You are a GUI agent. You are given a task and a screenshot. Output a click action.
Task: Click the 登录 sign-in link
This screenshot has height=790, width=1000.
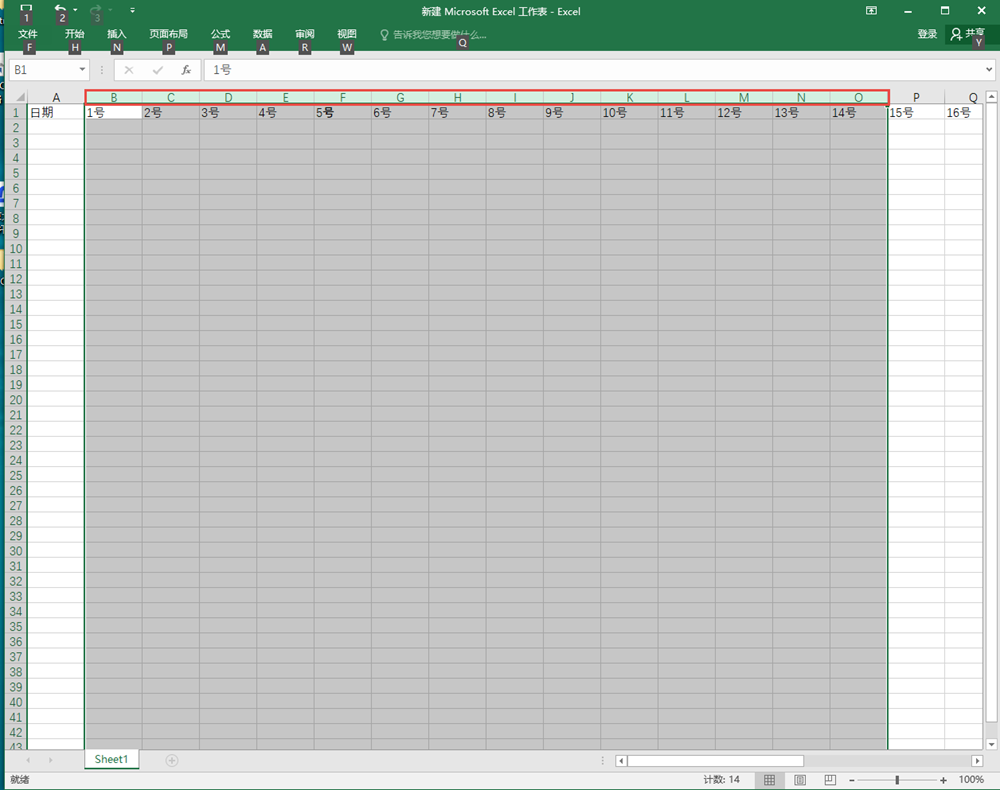click(927, 34)
